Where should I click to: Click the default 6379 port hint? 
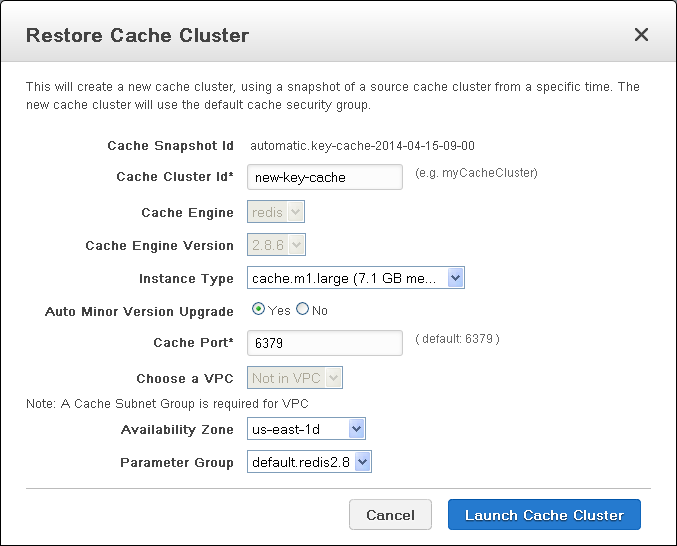[x=457, y=339]
